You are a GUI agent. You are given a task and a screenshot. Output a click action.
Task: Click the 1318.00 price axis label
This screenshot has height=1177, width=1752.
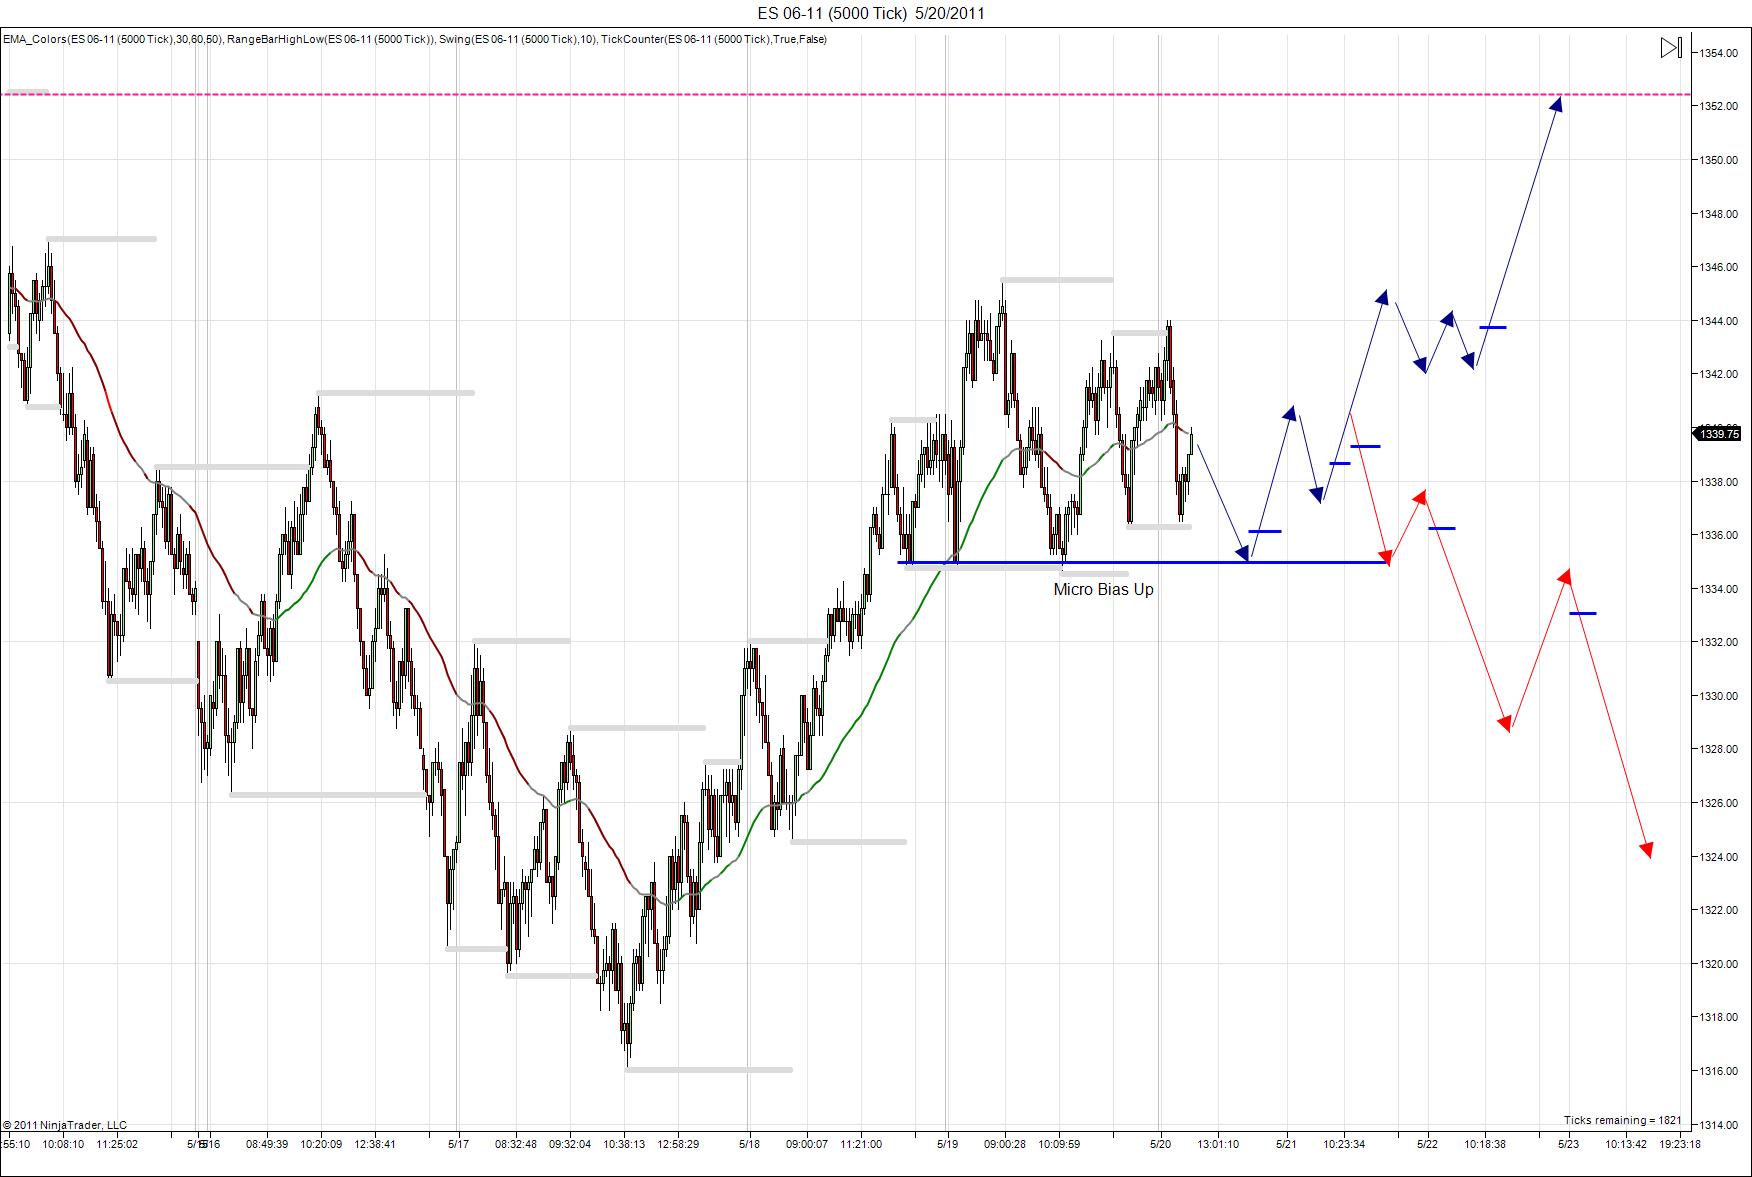[x=1719, y=1017]
